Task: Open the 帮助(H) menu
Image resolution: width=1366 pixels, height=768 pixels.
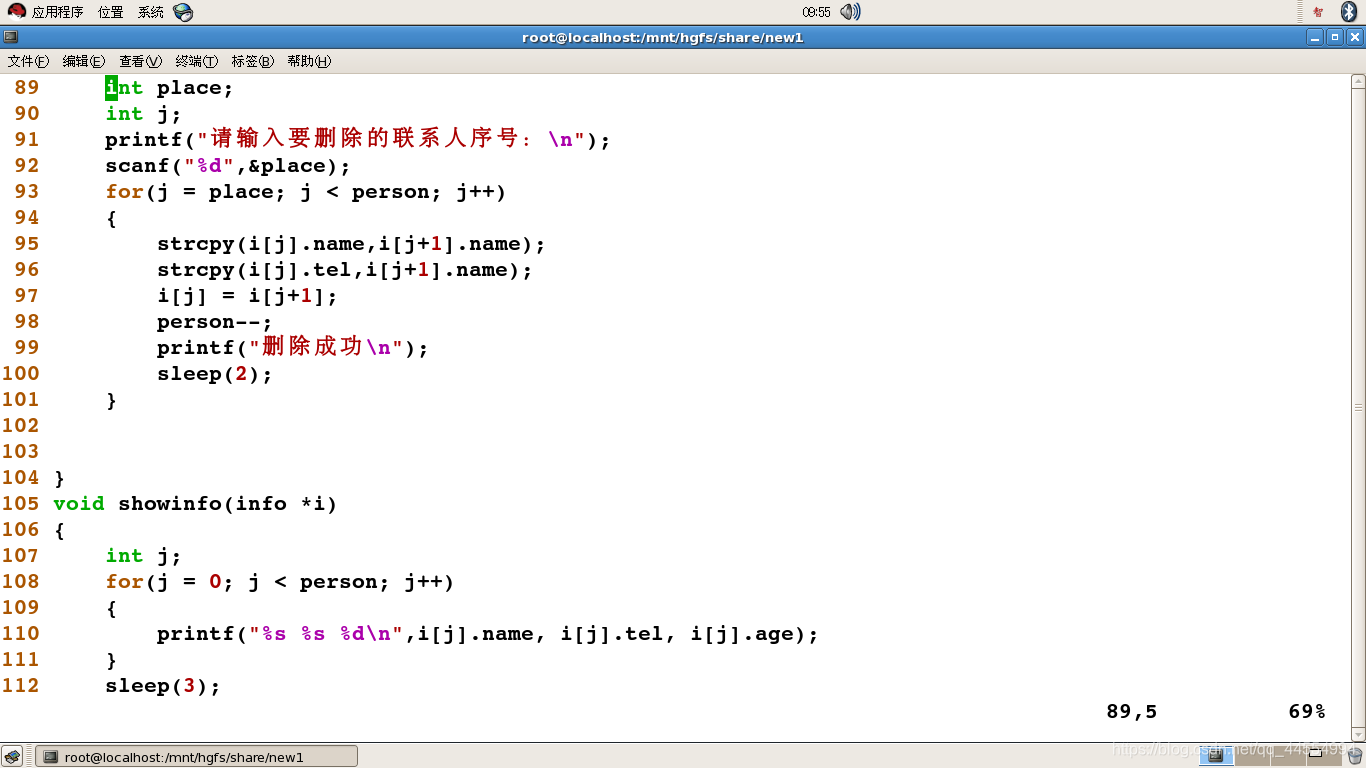Action: 309,61
